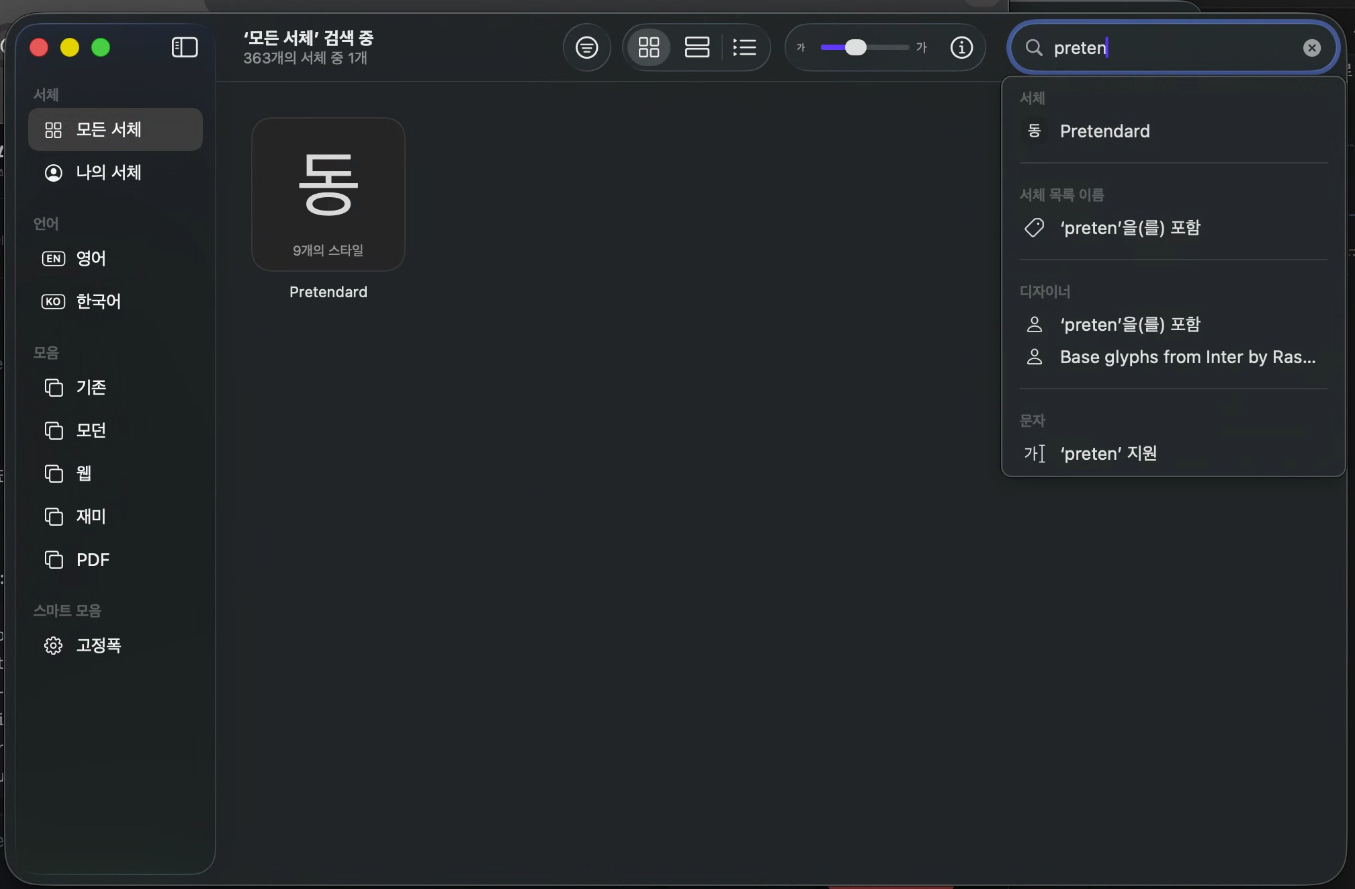Viewport: 1355px width, 889px height.
Task: Clear the search field text
Action: click(1311, 47)
